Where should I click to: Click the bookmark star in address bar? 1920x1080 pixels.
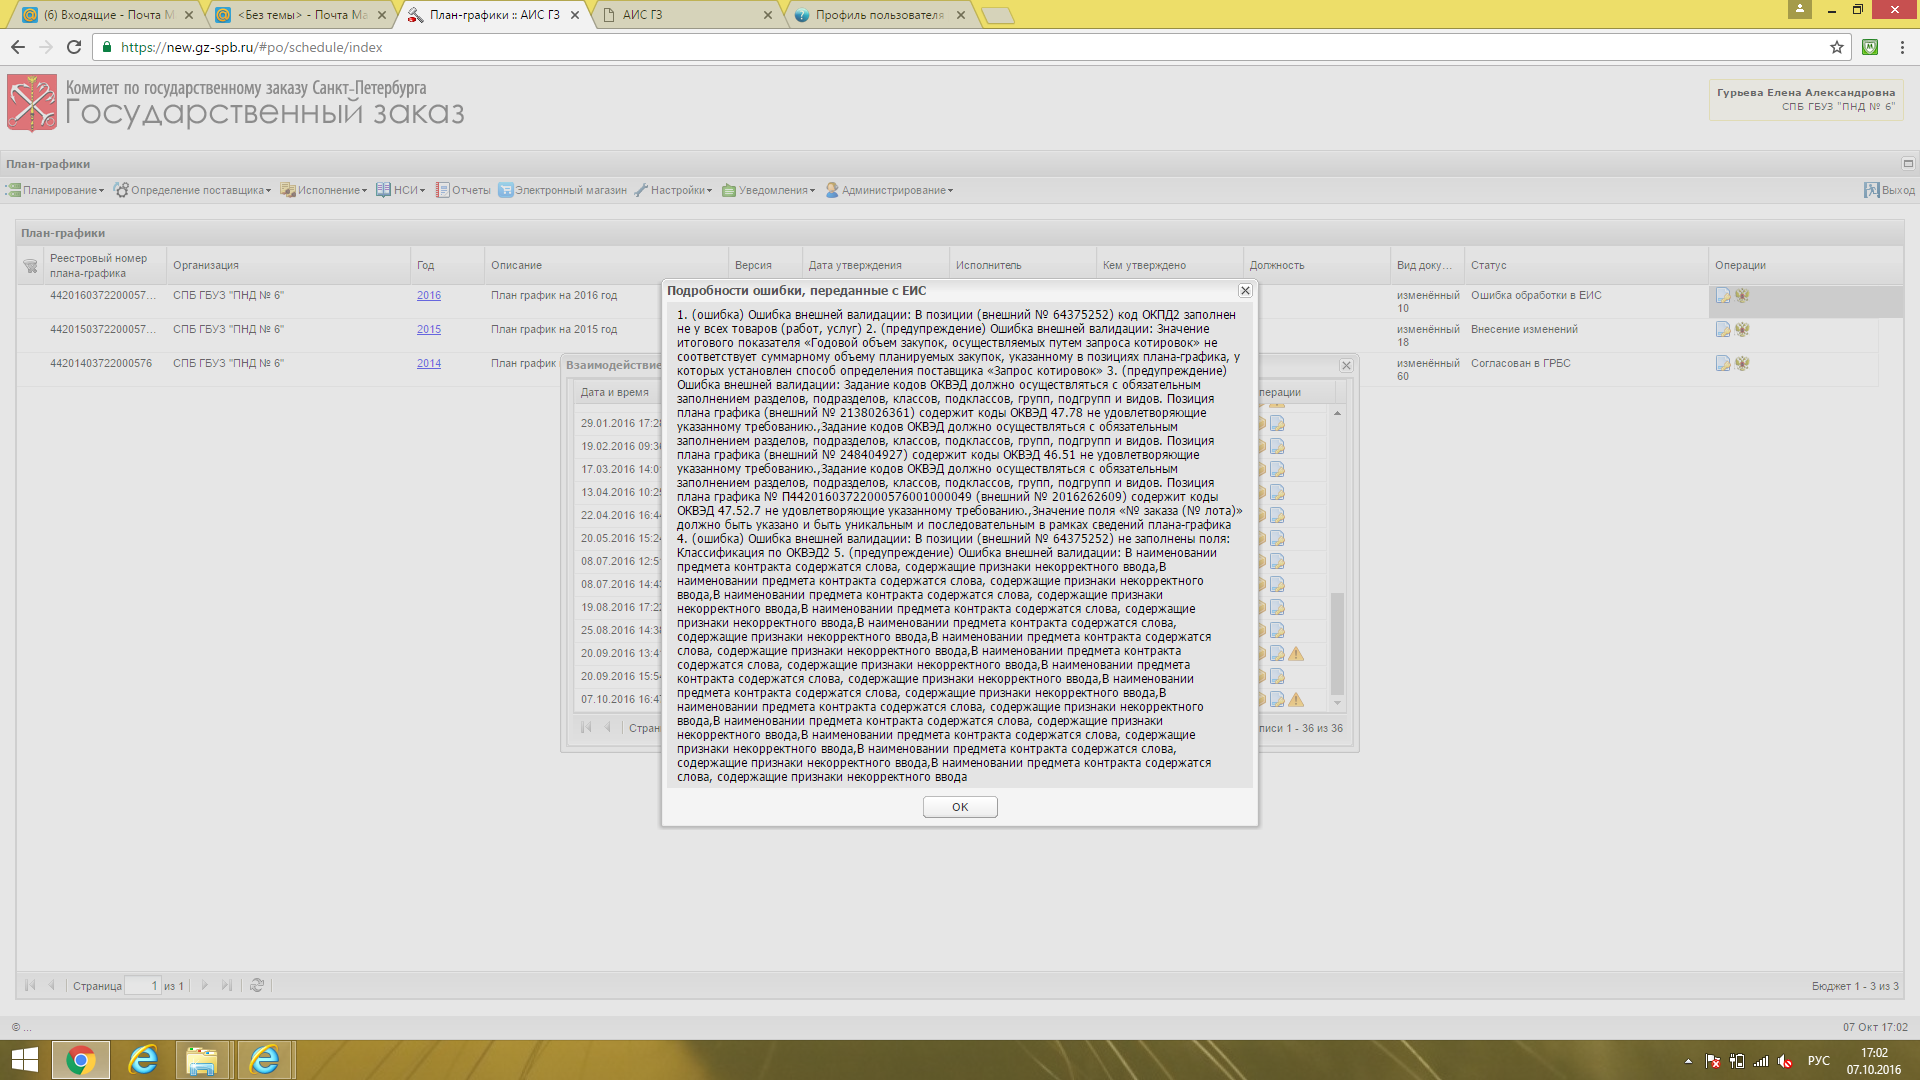click(x=1836, y=47)
